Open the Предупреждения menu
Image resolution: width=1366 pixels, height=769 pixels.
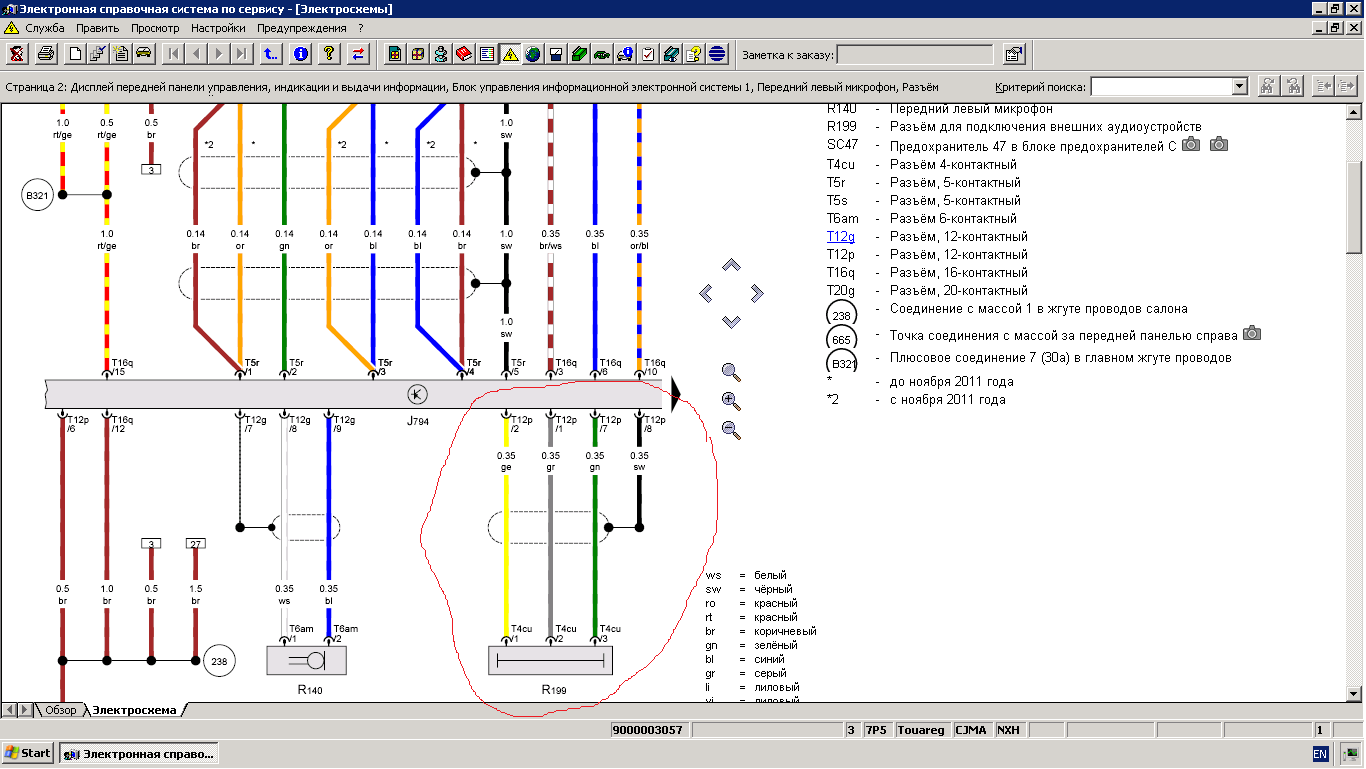(301, 28)
